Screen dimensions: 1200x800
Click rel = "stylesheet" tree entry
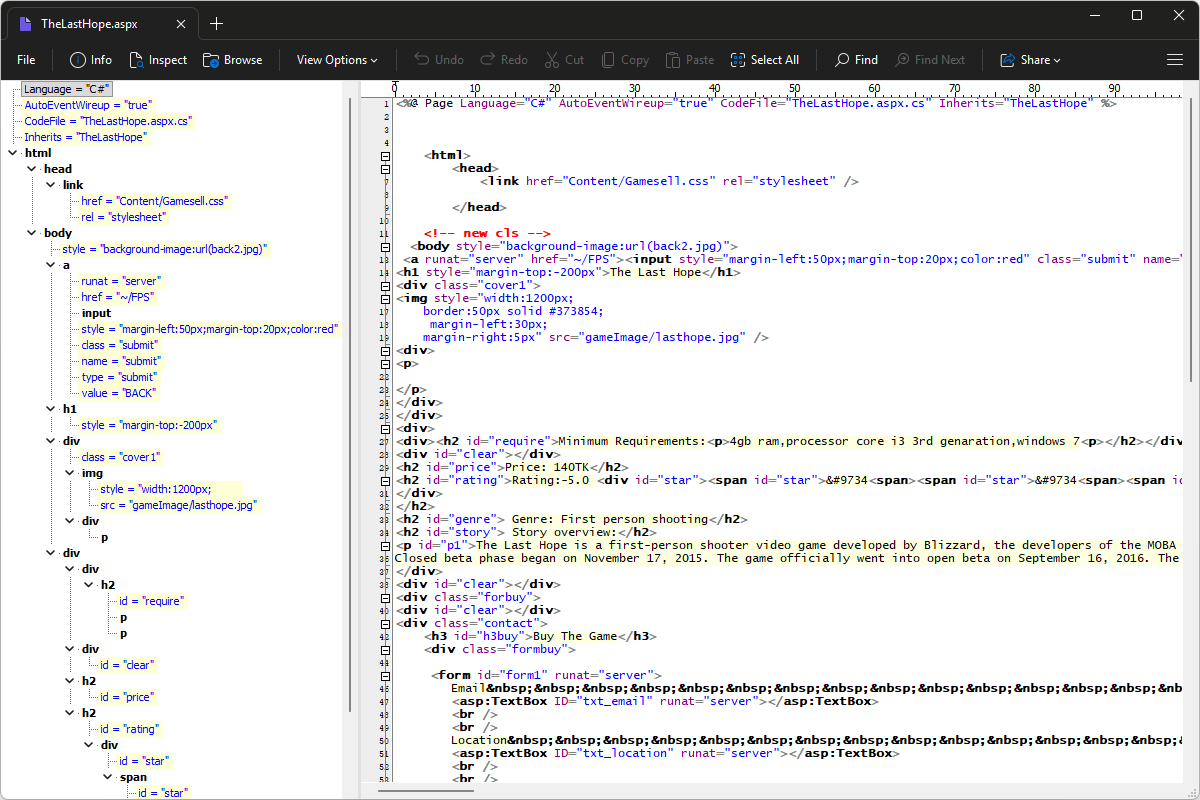pyautogui.click(x=123, y=217)
